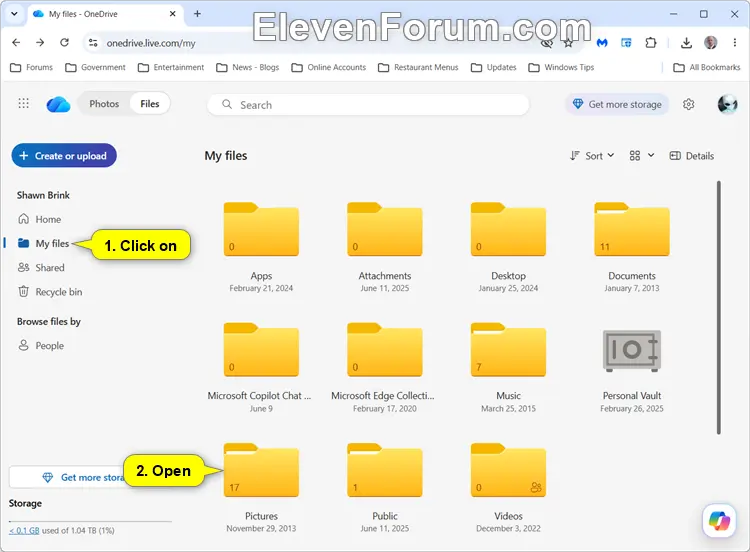
Task: Open the Restaurant Menus bookmark folder
Action: pyautogui.click(x=418, y=67)
